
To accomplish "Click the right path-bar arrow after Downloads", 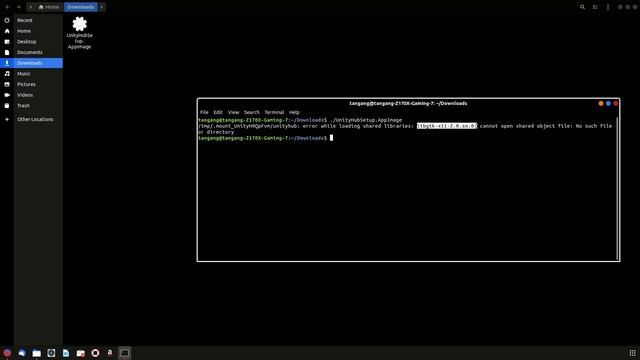I will [x=102, y=7].
